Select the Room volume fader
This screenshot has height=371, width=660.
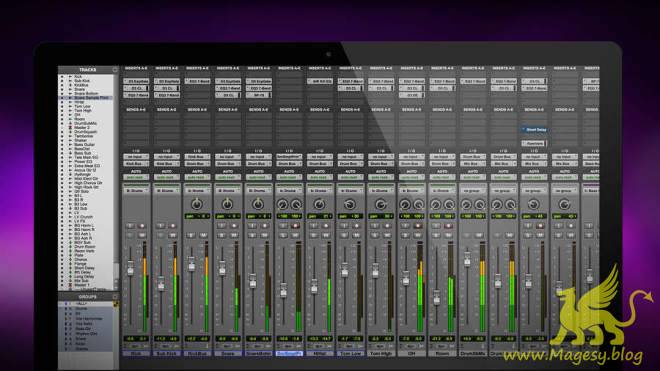tap(437, 297)
